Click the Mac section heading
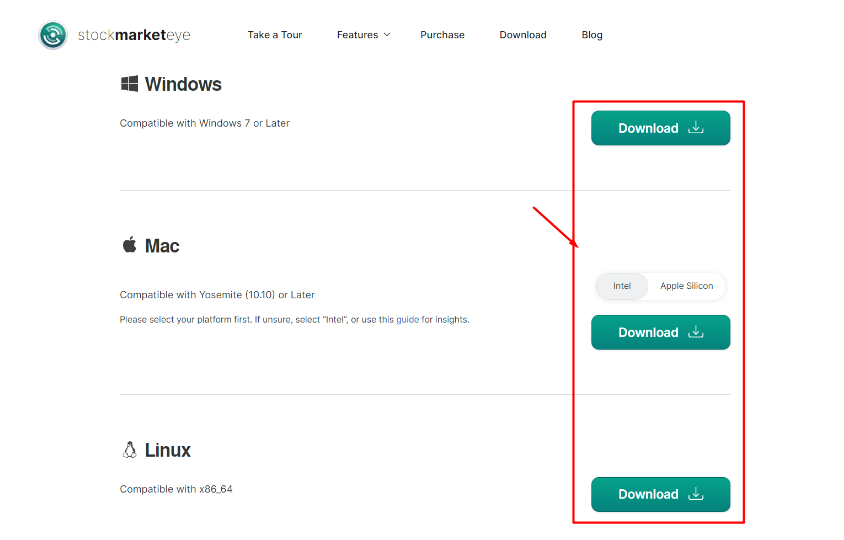844x540 pixels. coord(162,246)
